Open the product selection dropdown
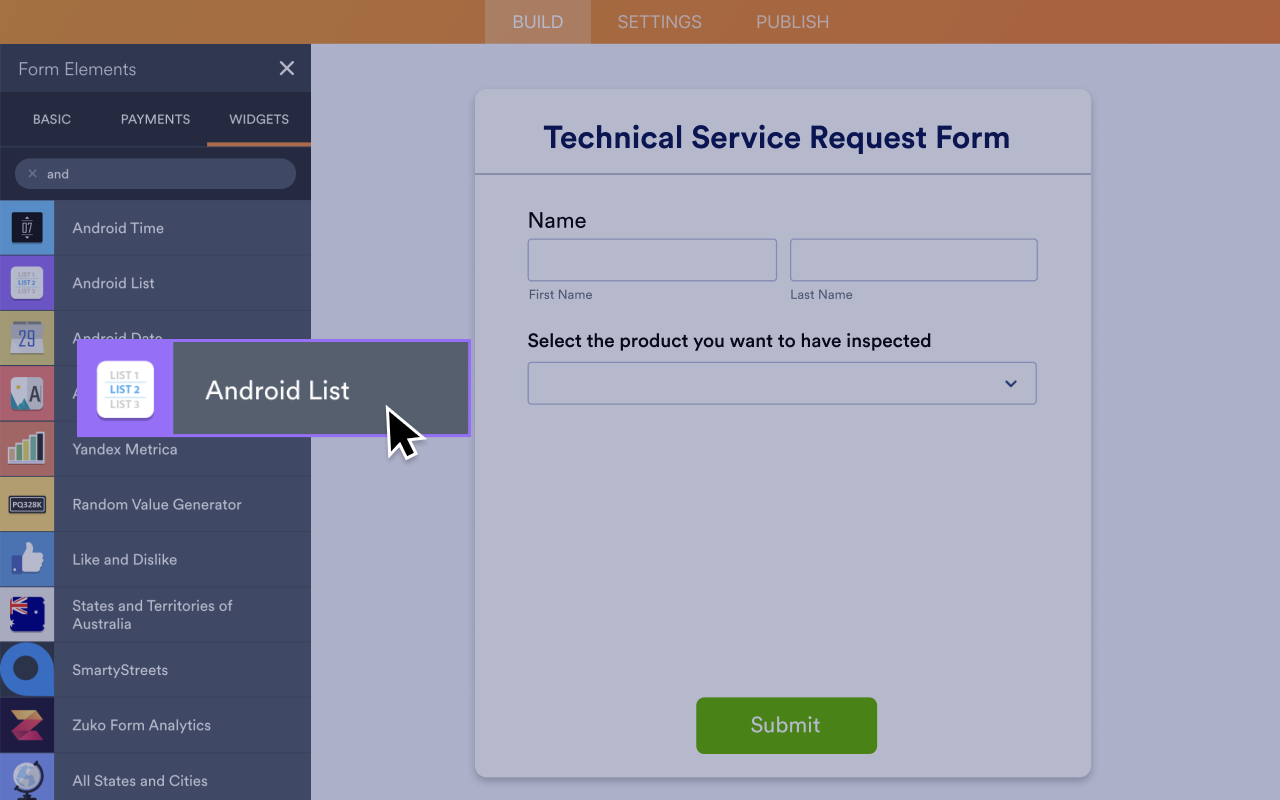Screen dimensions: 1280x800 click(x=781, y=384)
